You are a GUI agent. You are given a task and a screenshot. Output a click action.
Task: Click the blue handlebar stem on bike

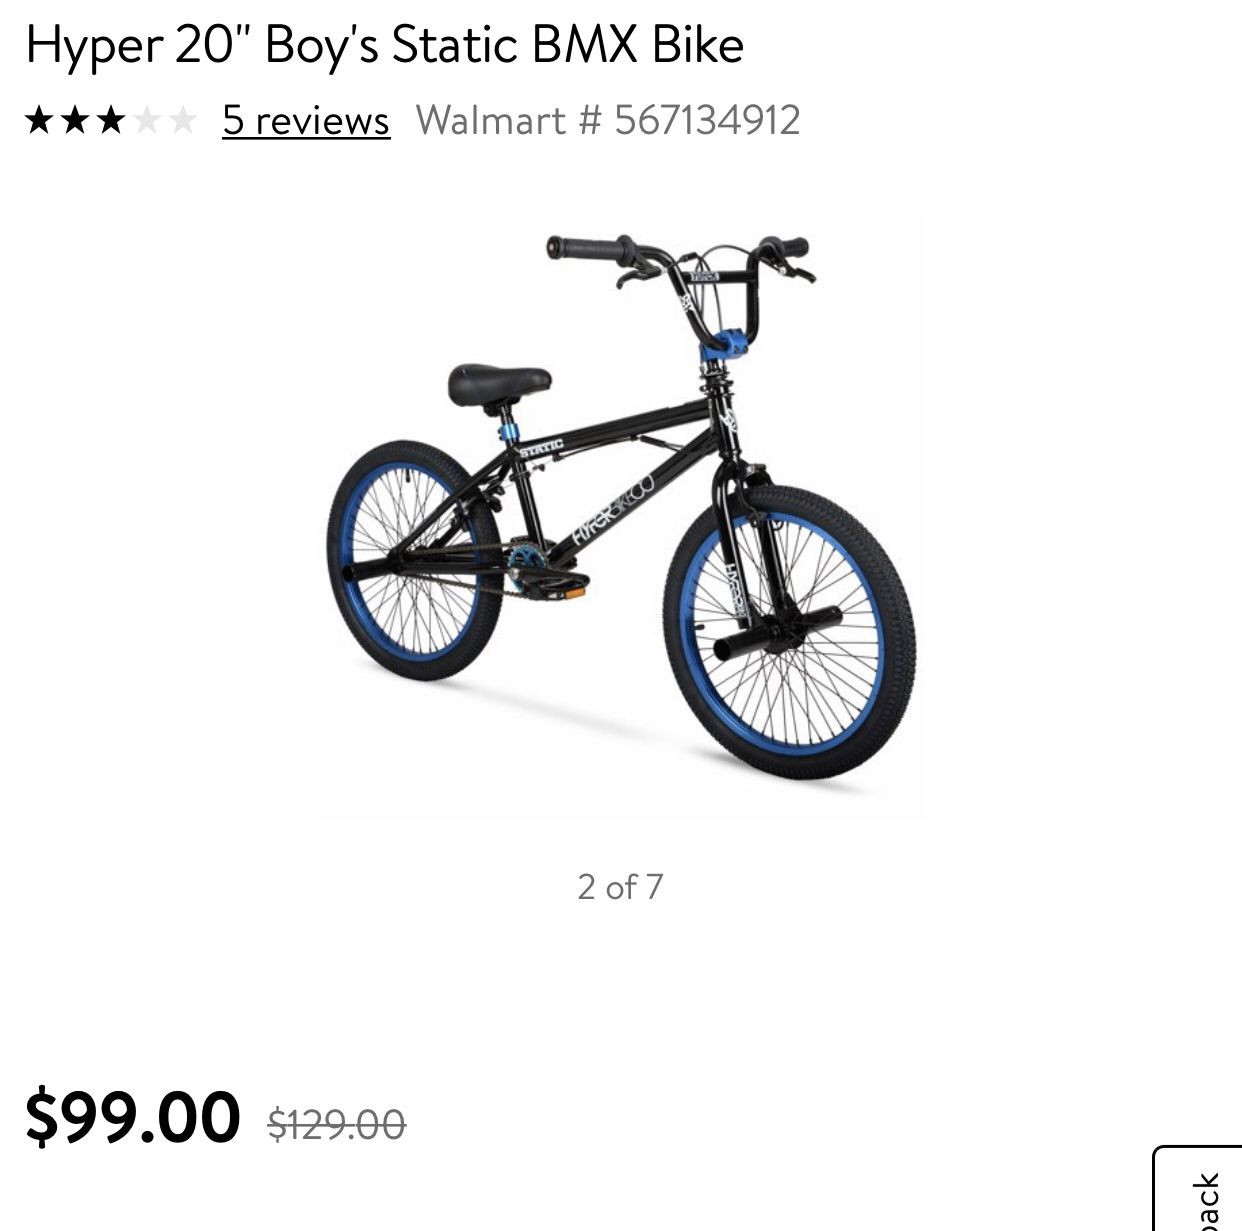coord(723,346)
